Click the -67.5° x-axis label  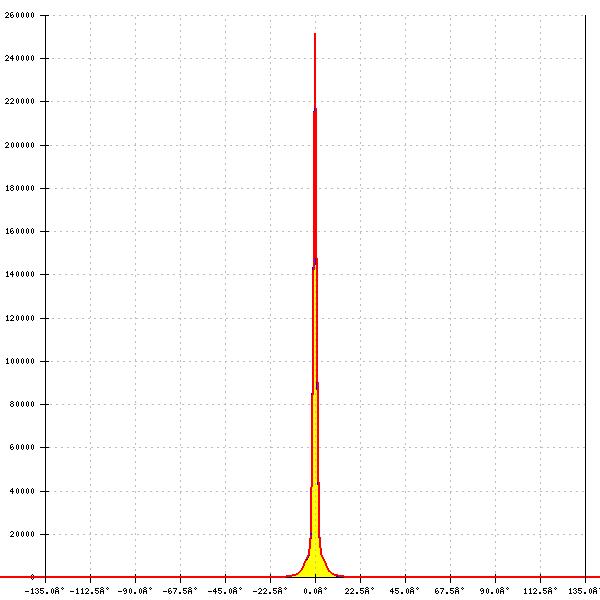coord(181,591)
